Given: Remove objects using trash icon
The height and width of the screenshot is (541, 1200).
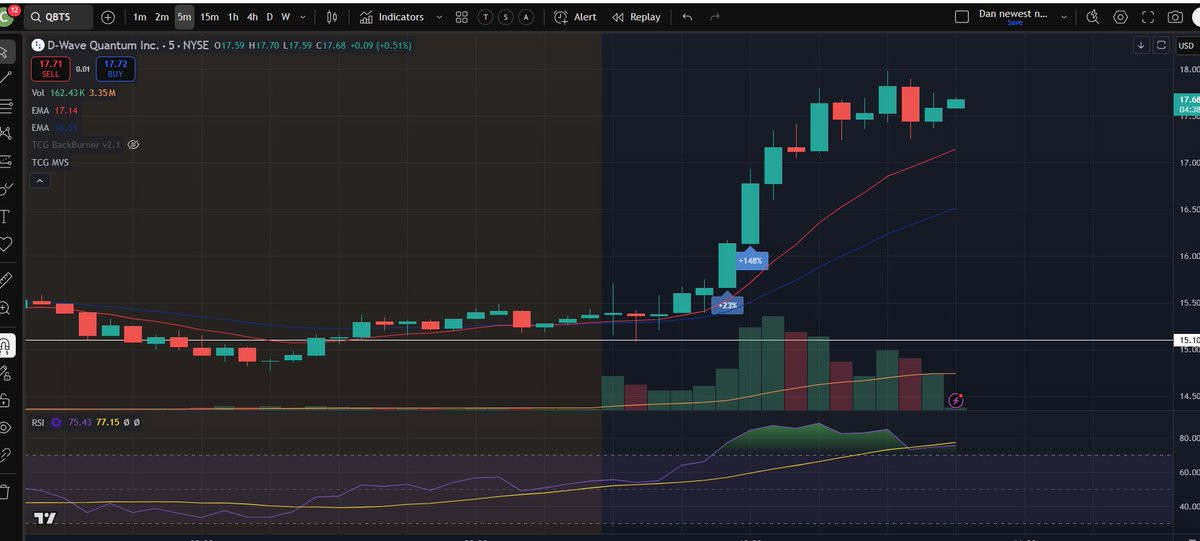Looking at the screenshot, I should (x=6, y=491).
